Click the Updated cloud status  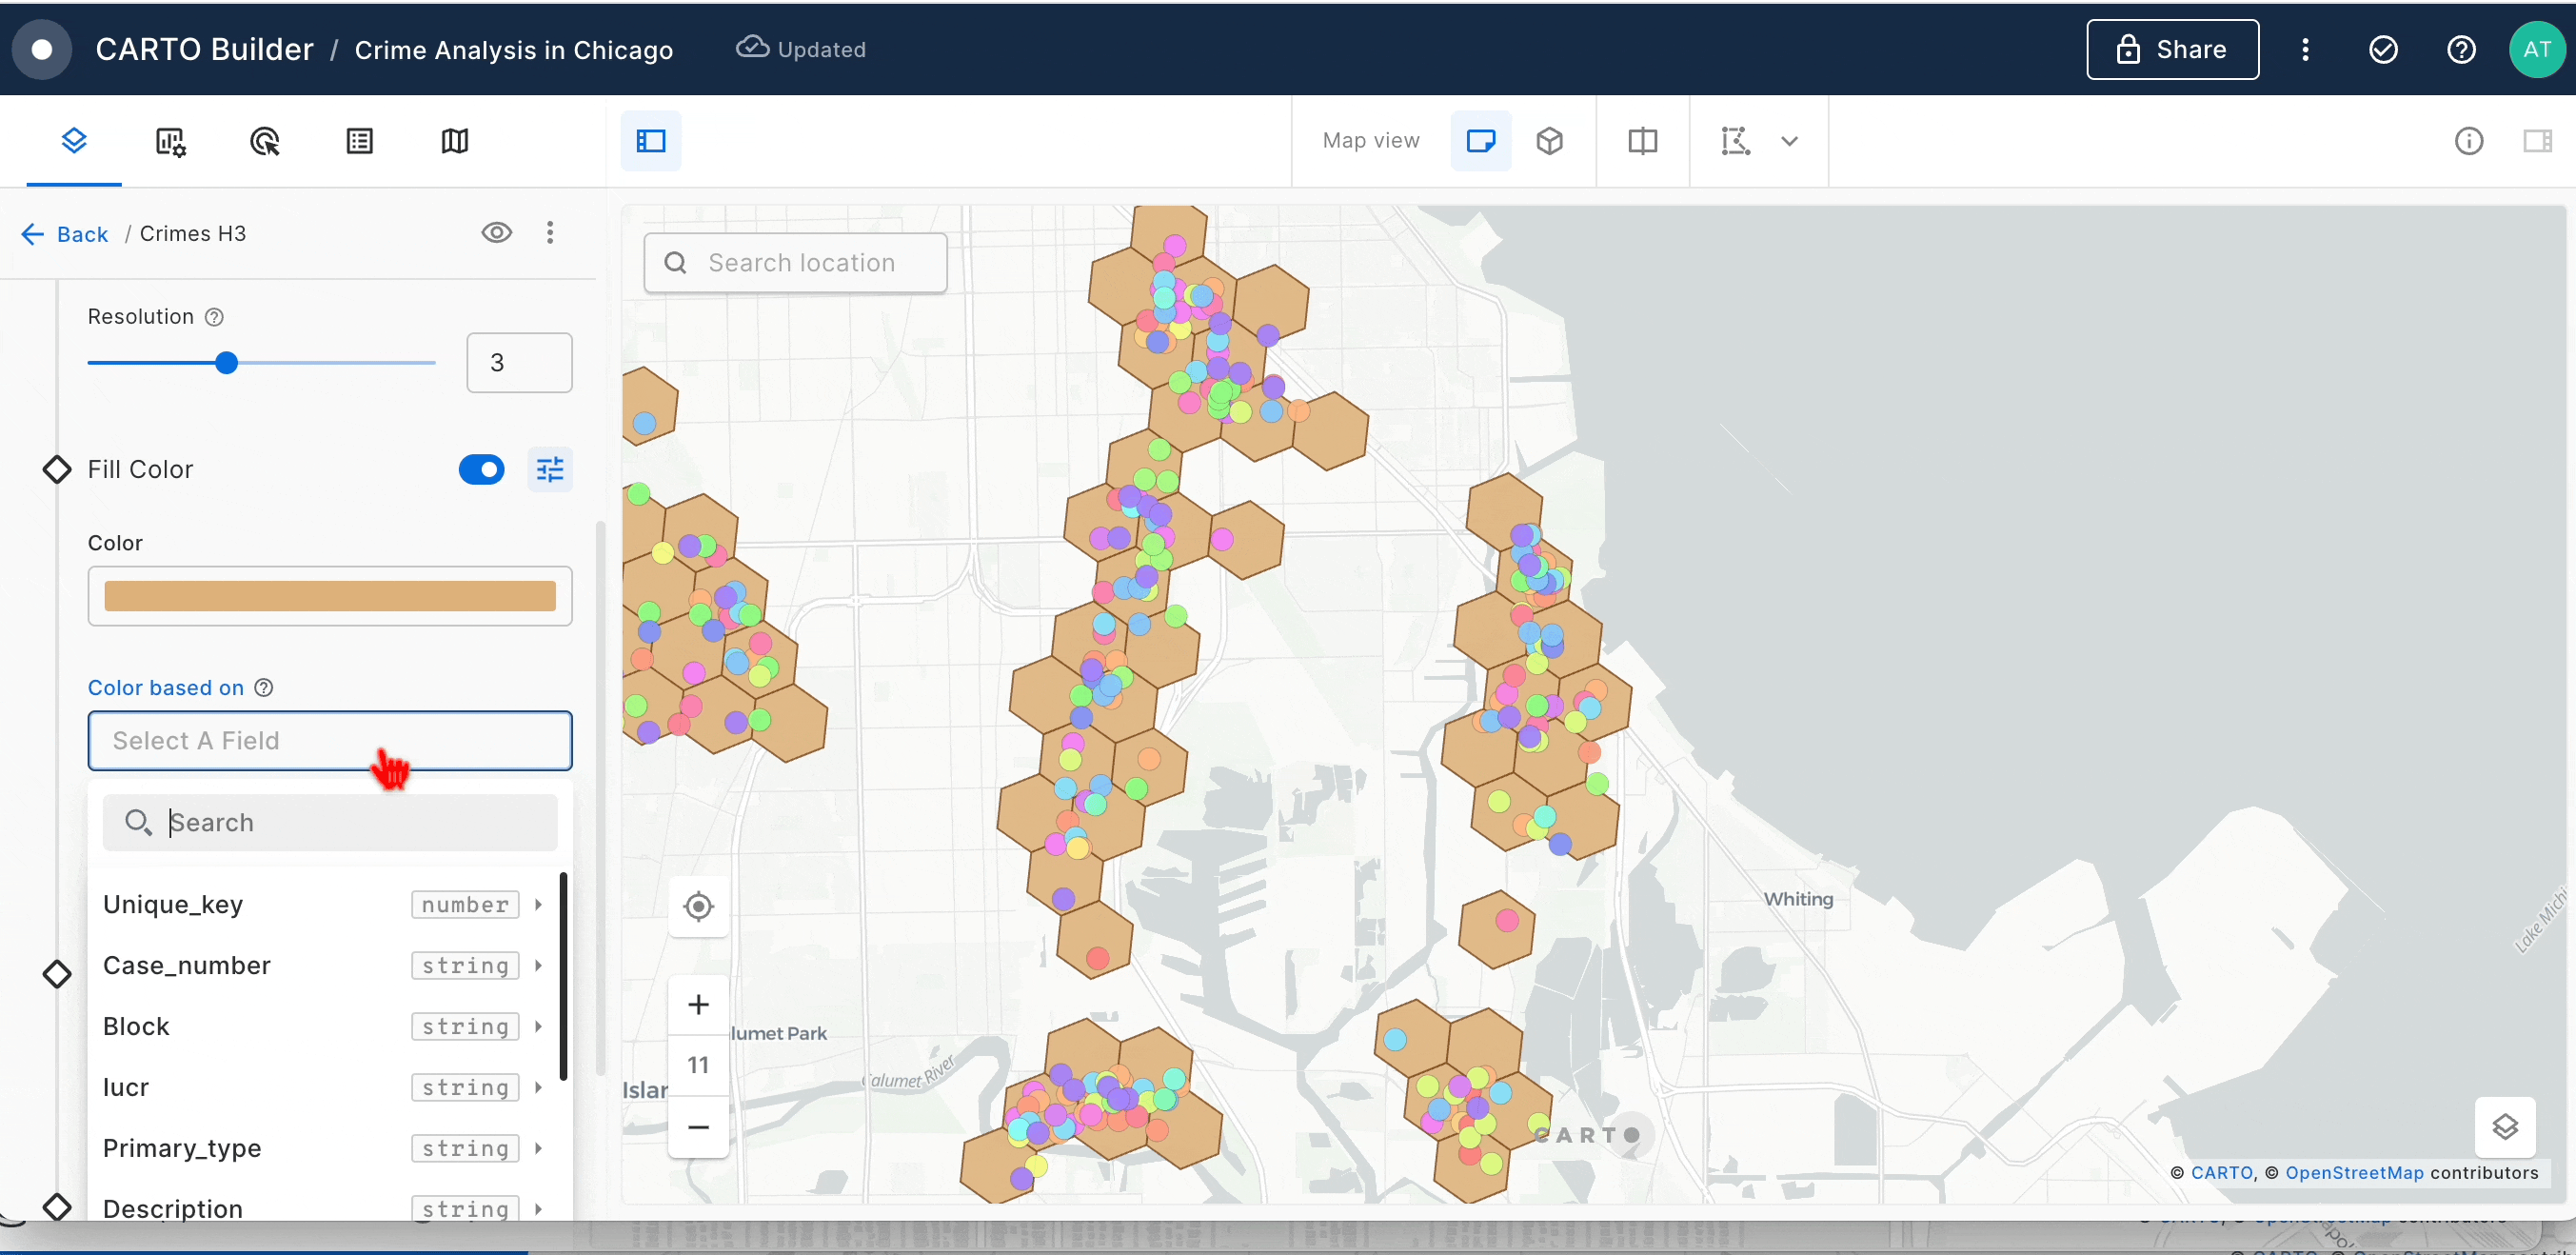click(x=801, y=49)
